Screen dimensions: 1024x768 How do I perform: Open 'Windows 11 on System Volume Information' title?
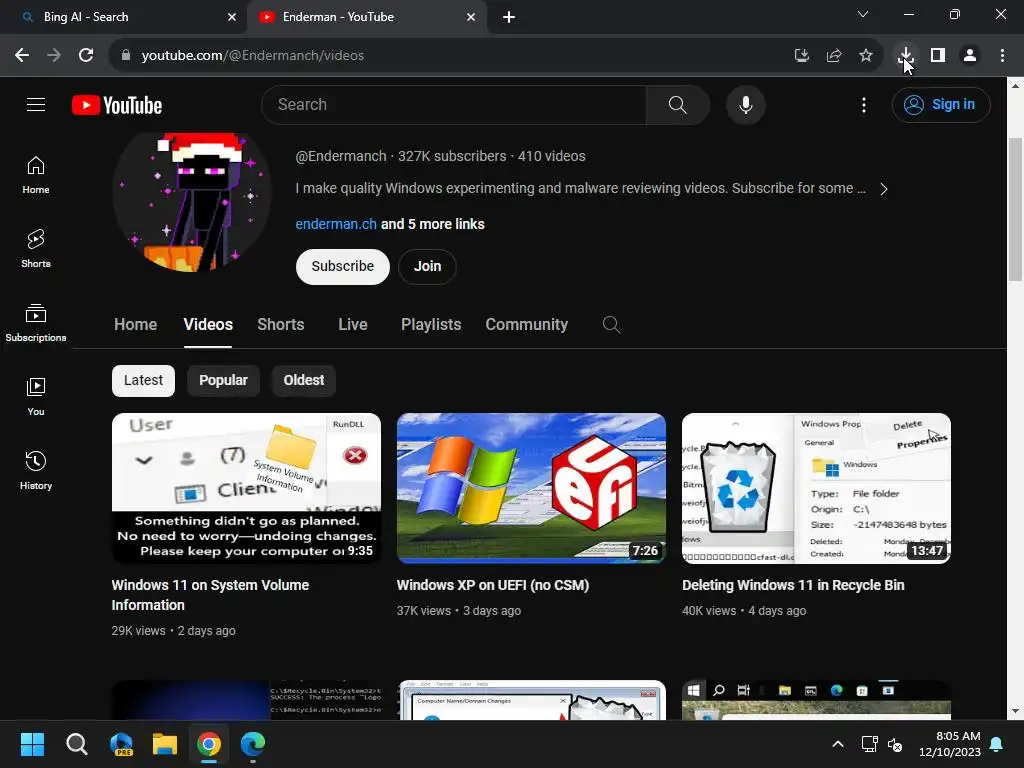click(x=210, y=595)
